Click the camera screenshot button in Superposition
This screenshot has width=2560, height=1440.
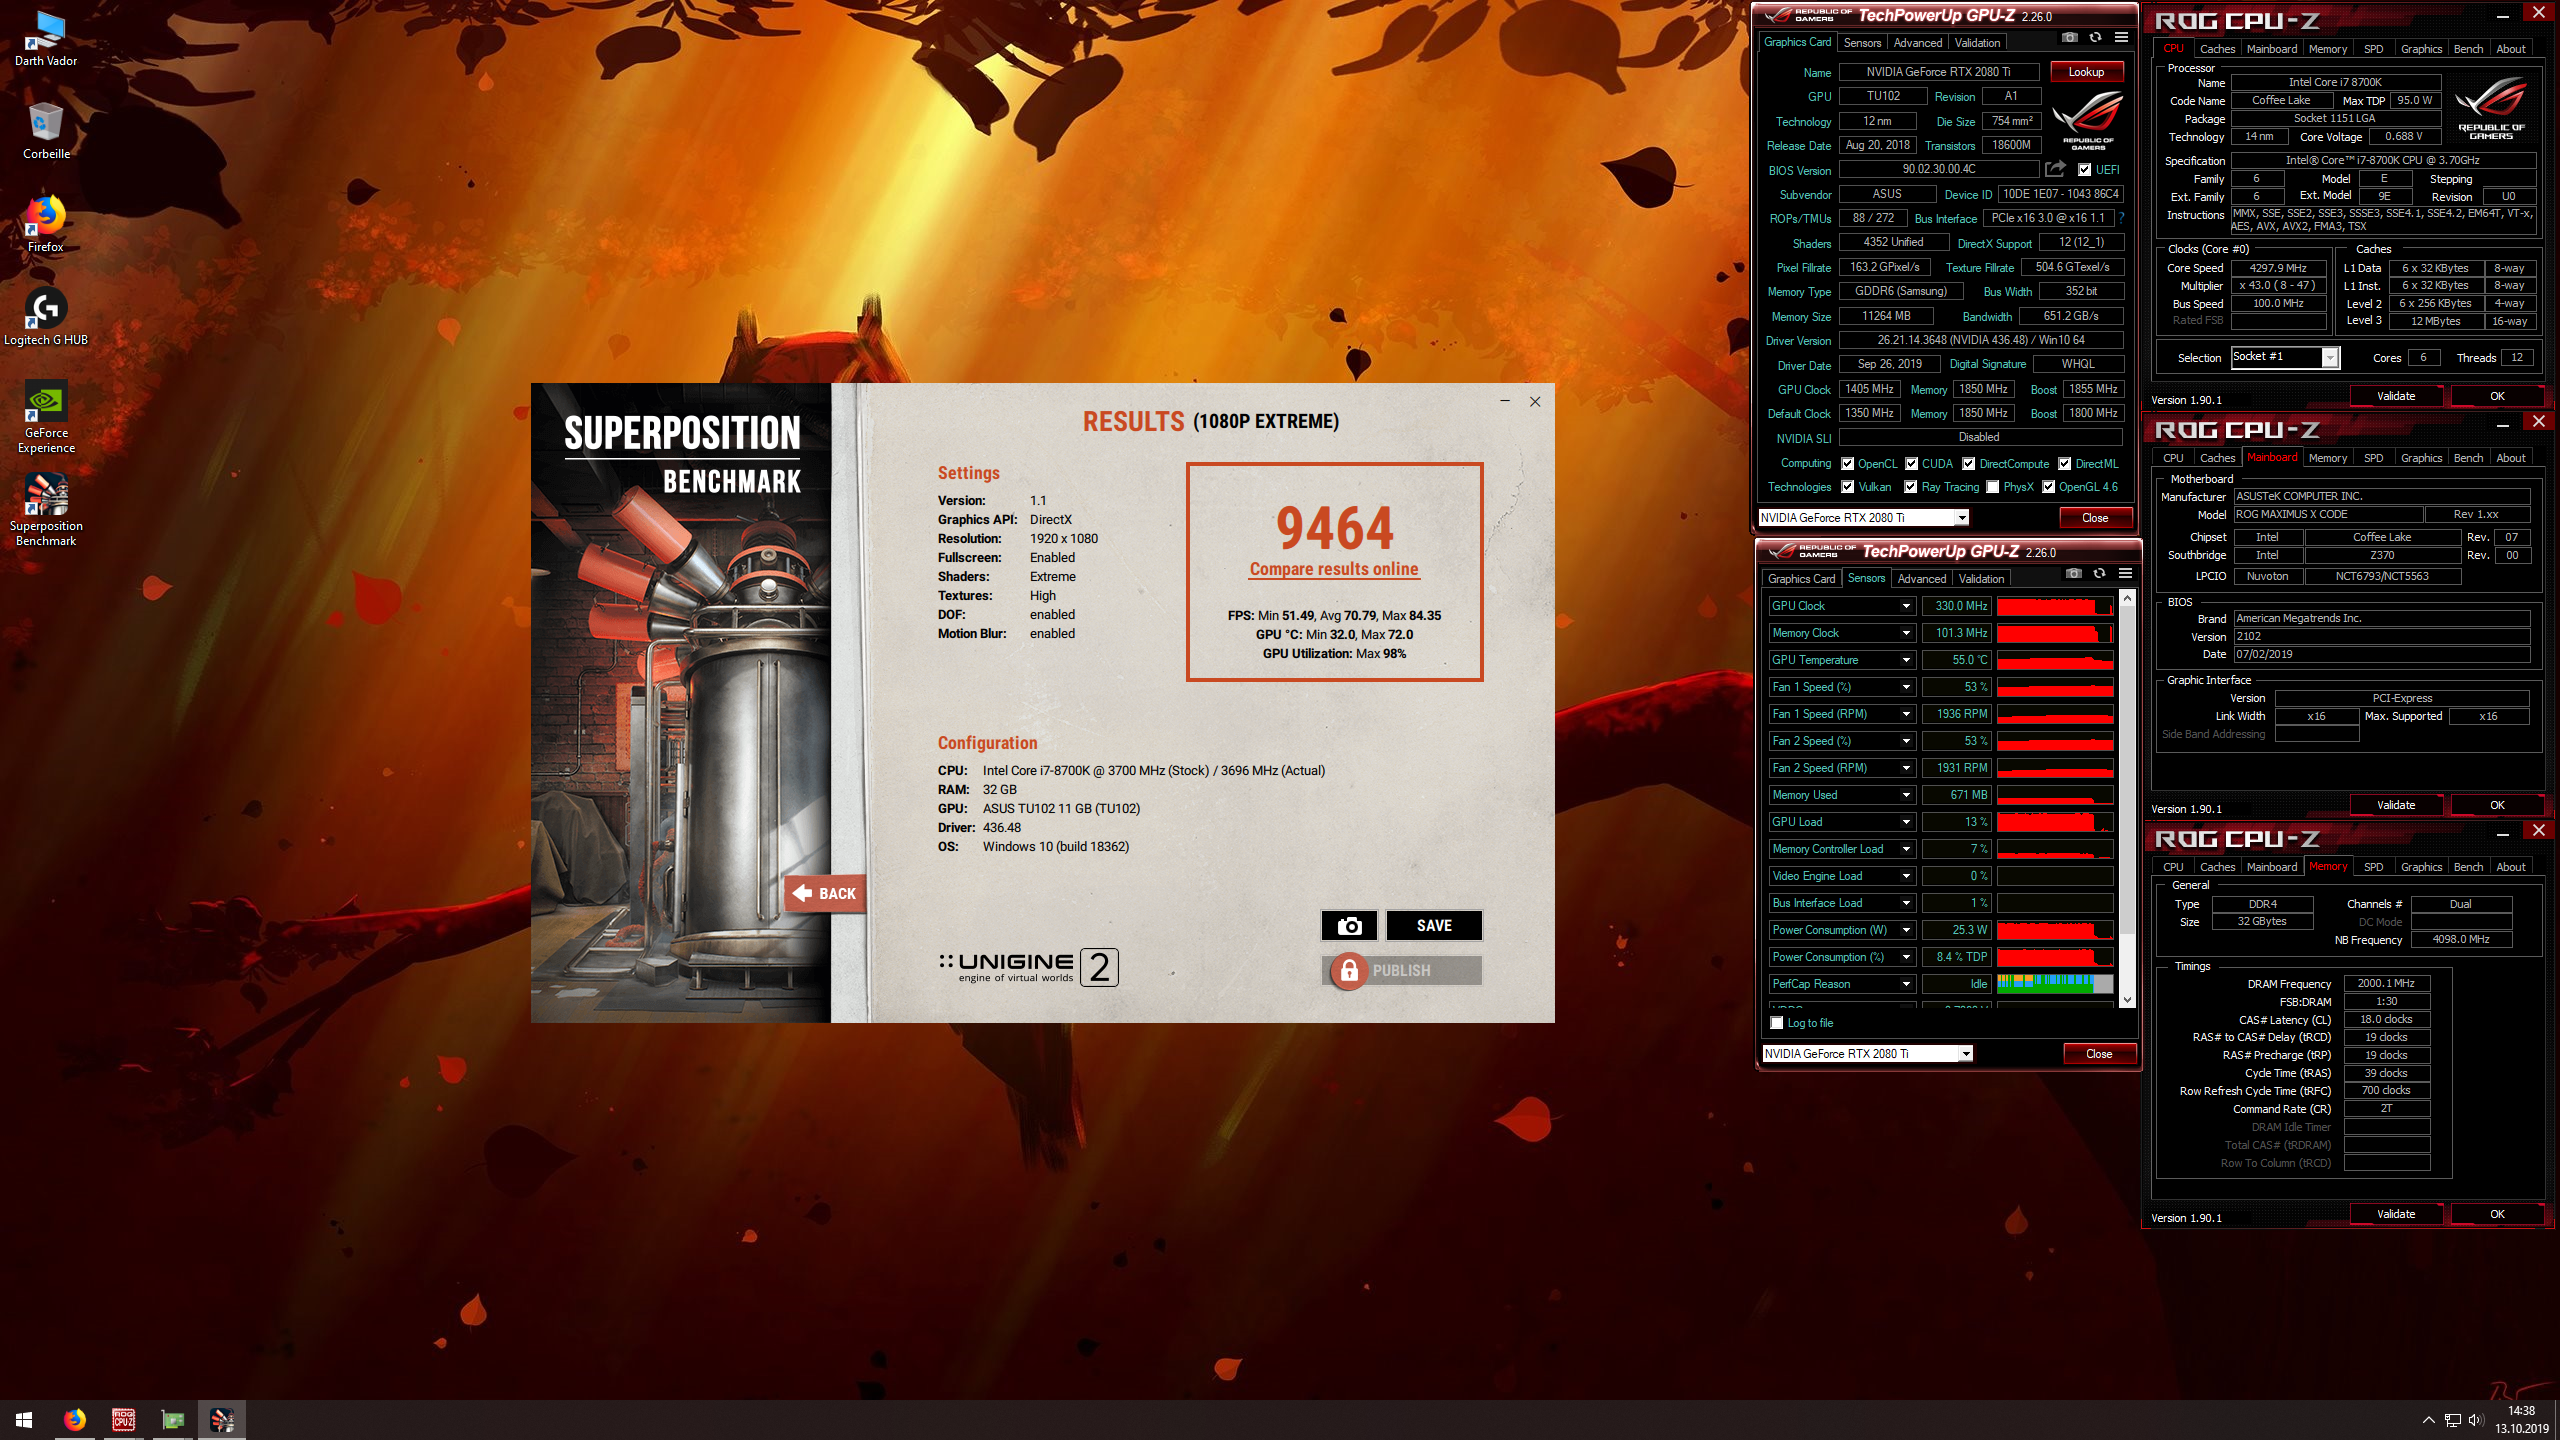1349,925
